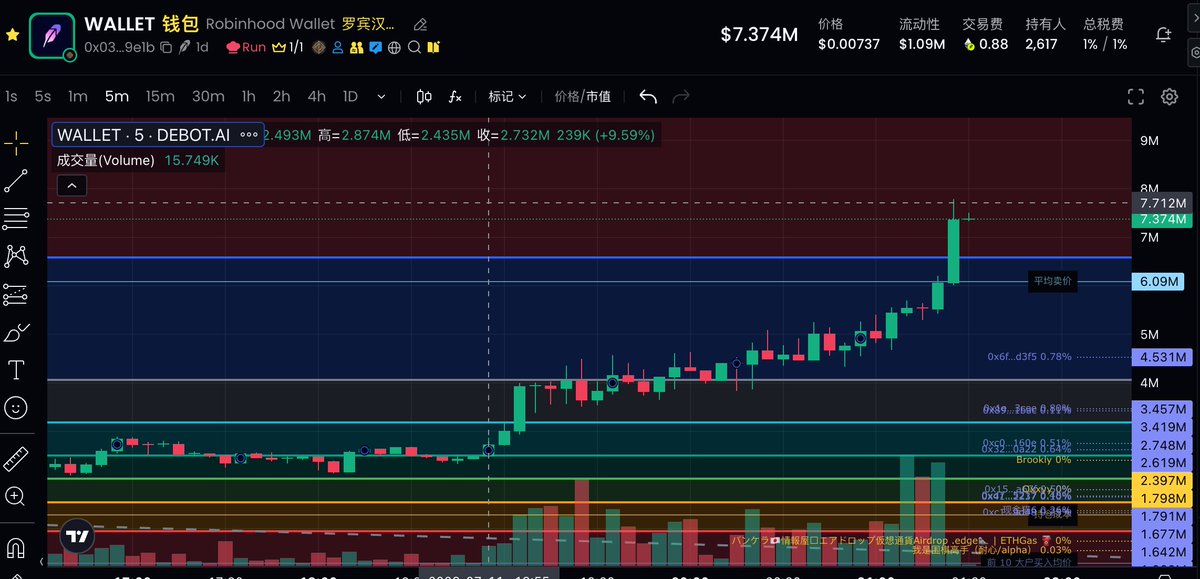Open the crown 1/1 indicator
Screen dimensions: 1200x579
pyautogui.click(x=288, y=47)
